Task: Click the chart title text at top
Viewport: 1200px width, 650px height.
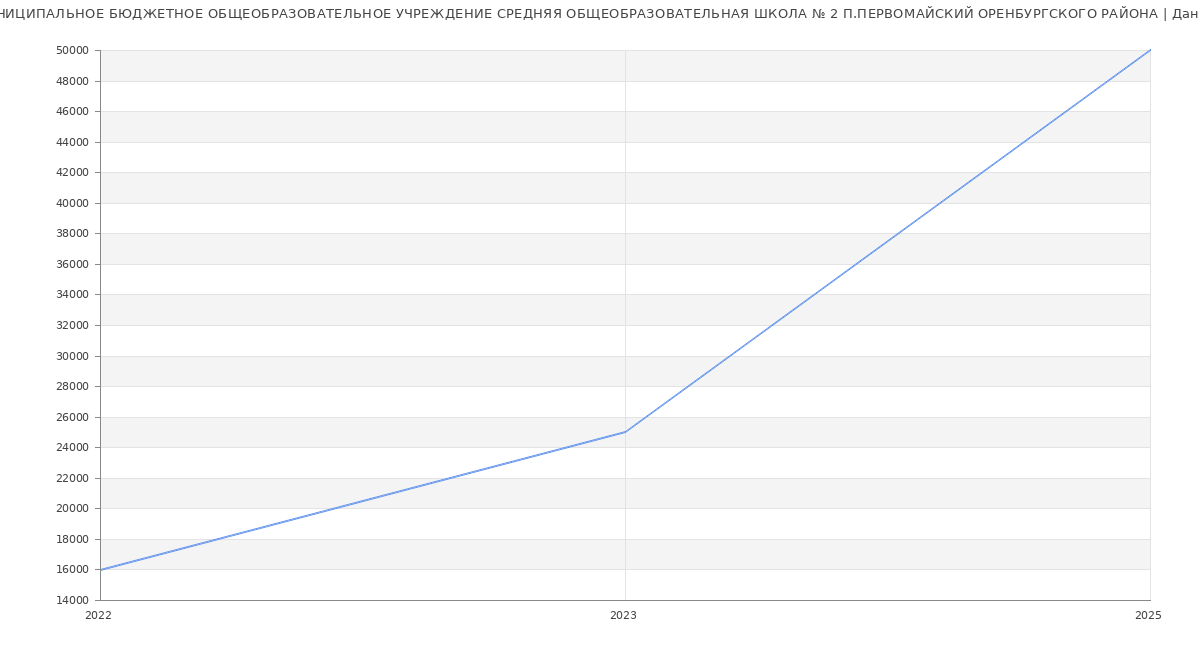Action: [x=600, y=14]
